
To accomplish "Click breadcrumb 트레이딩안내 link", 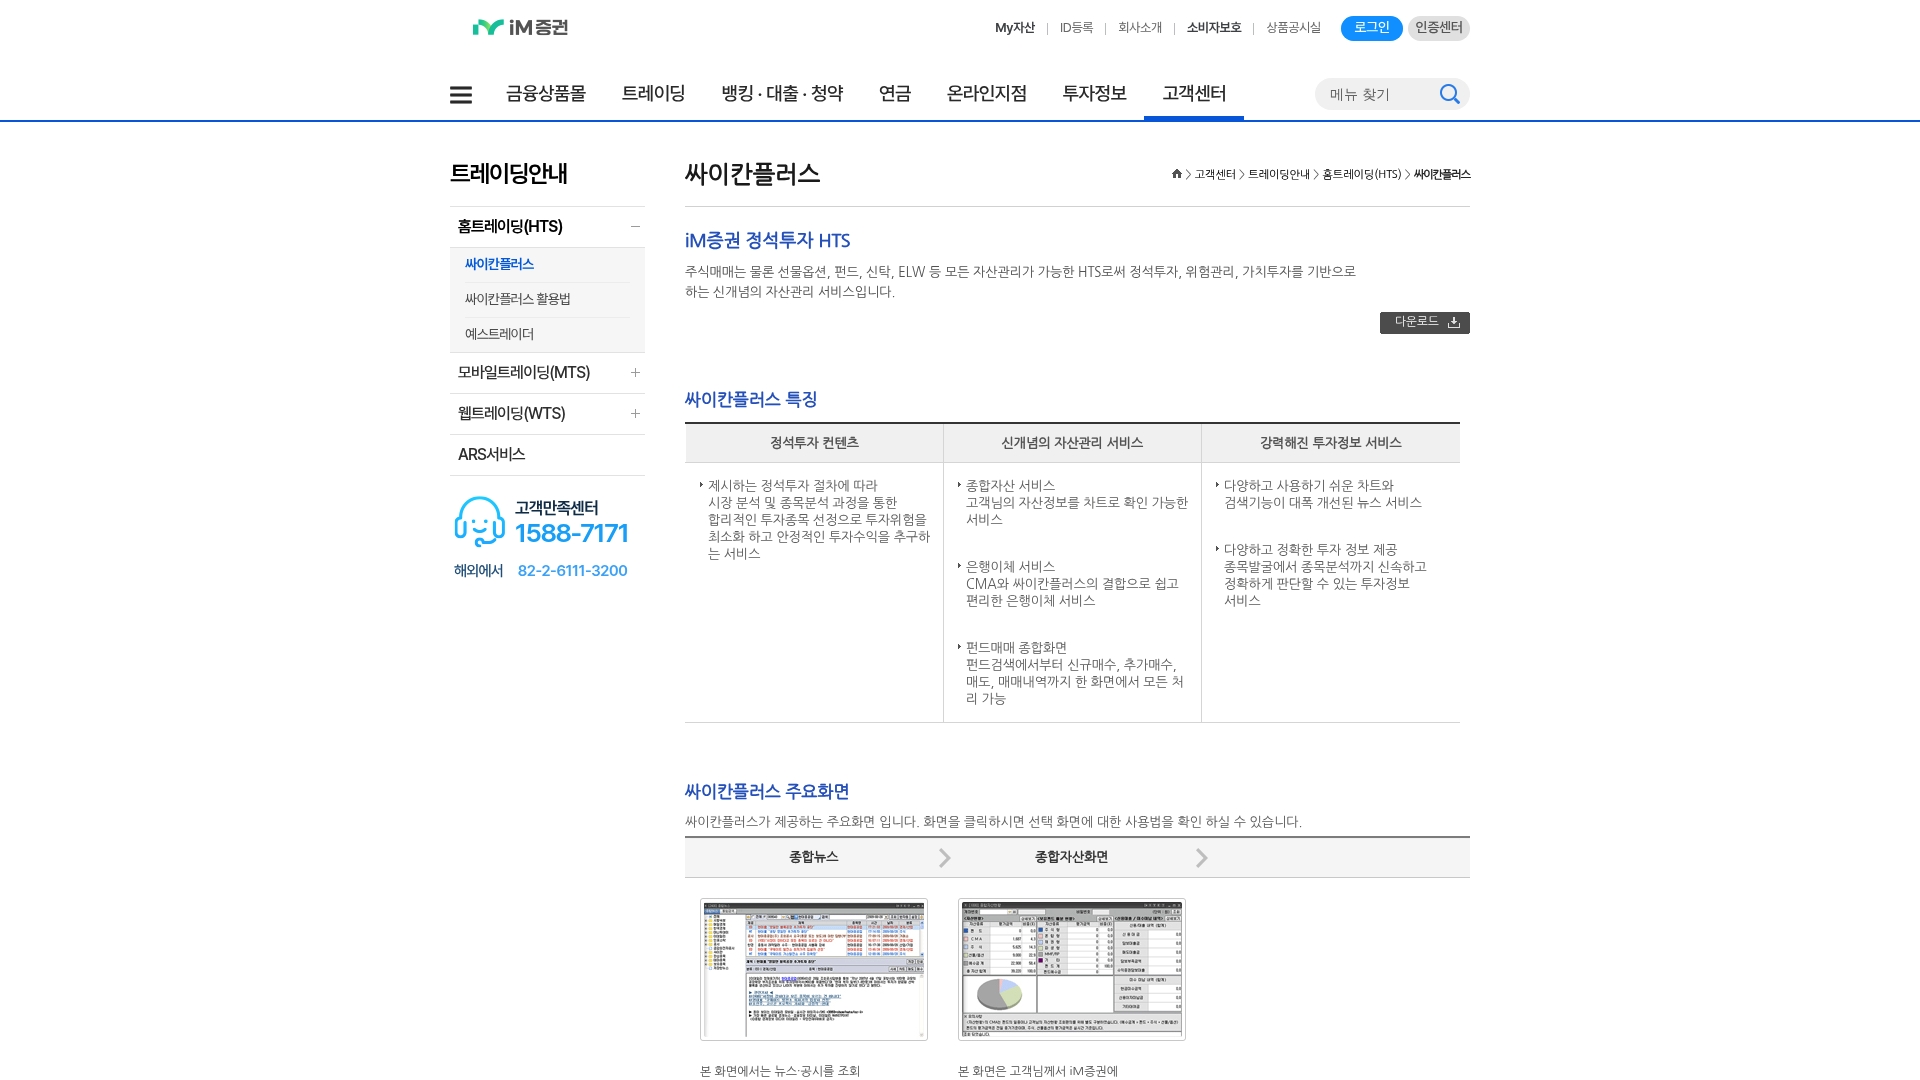I will click(1279, 174).
